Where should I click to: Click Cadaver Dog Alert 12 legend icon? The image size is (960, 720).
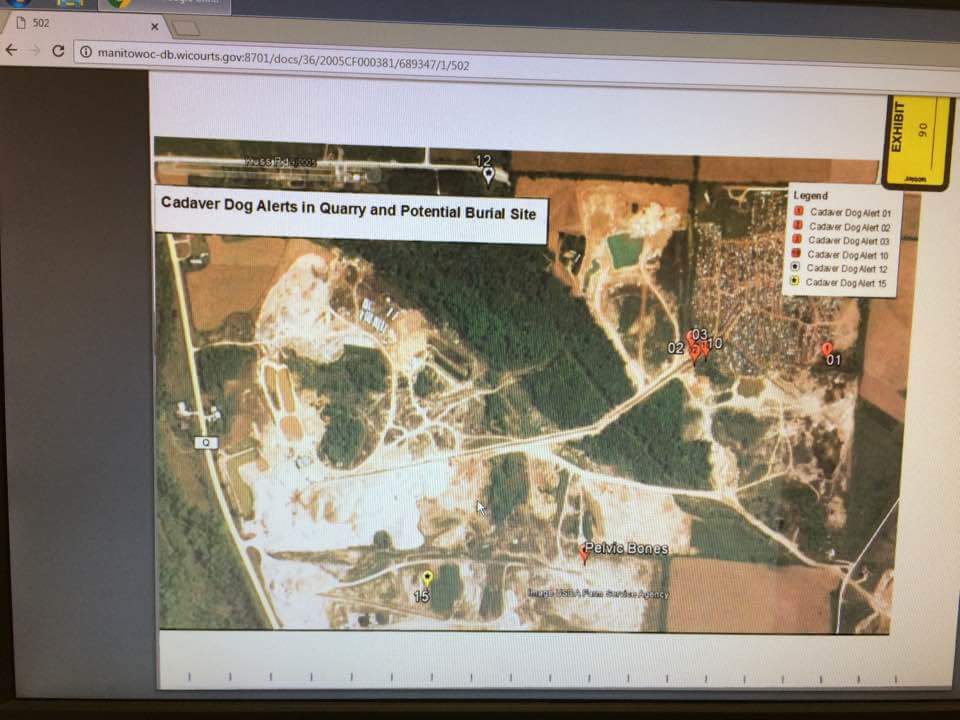pyautogui.click(x=796, y=269)
